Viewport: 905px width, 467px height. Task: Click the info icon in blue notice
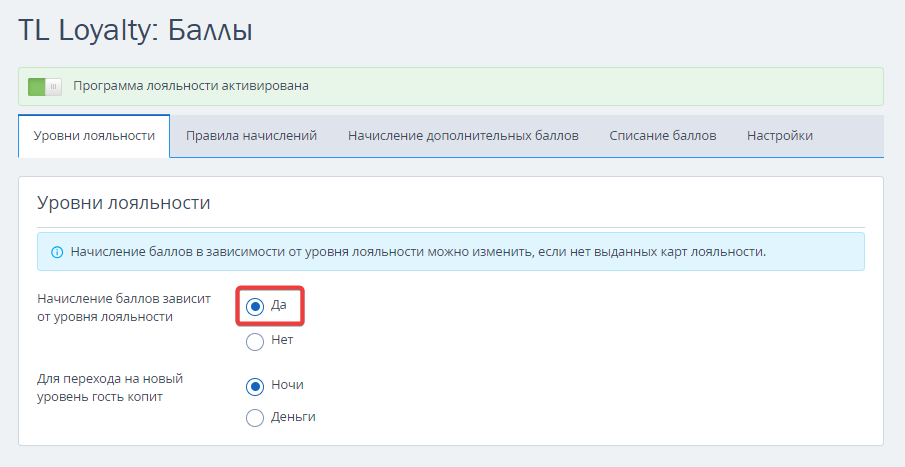57,252
